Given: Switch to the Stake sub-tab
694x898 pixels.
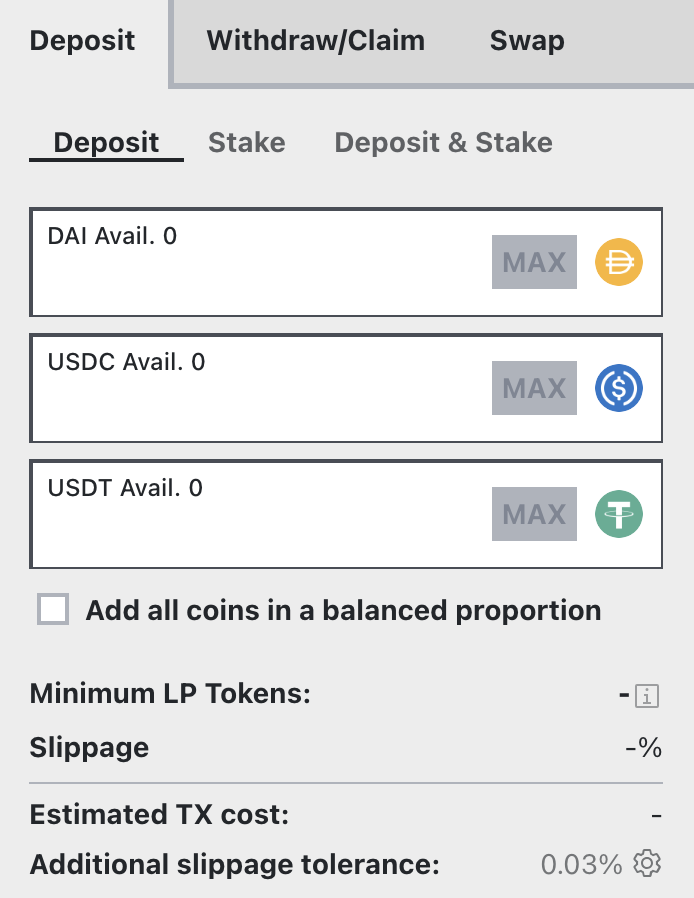Looking at the screenshot, I should pos(246,143).
